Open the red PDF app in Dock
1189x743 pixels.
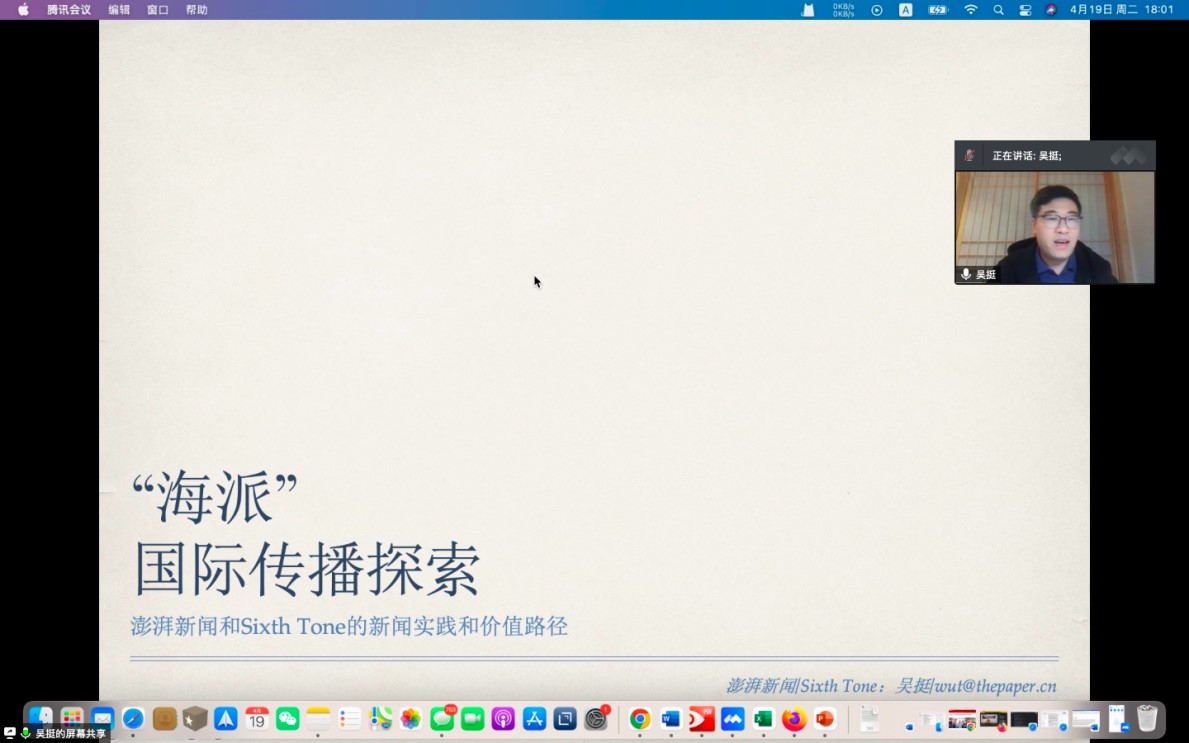tap(701, 719)
